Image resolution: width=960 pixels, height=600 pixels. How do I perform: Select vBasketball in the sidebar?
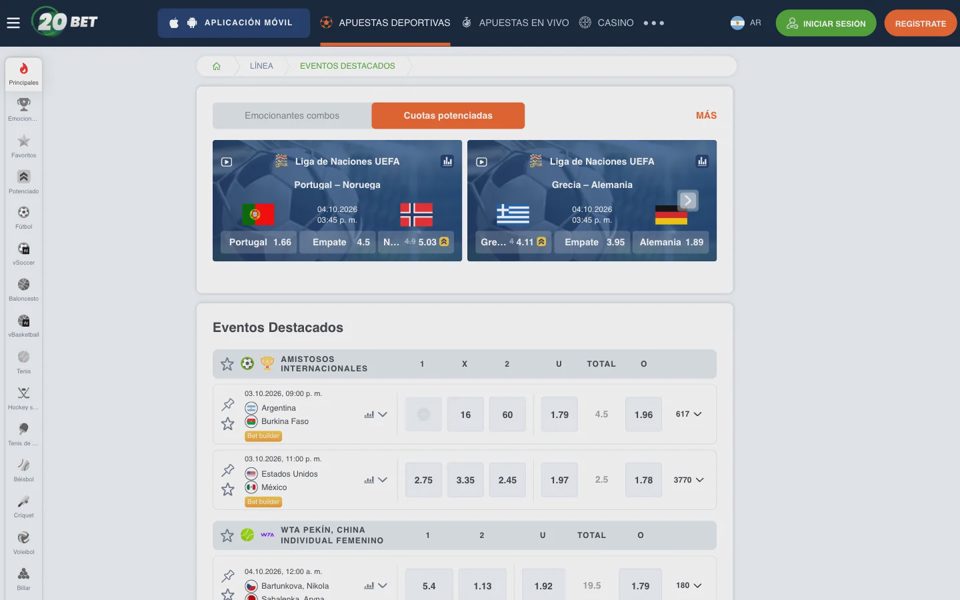[x=23, y=326]
